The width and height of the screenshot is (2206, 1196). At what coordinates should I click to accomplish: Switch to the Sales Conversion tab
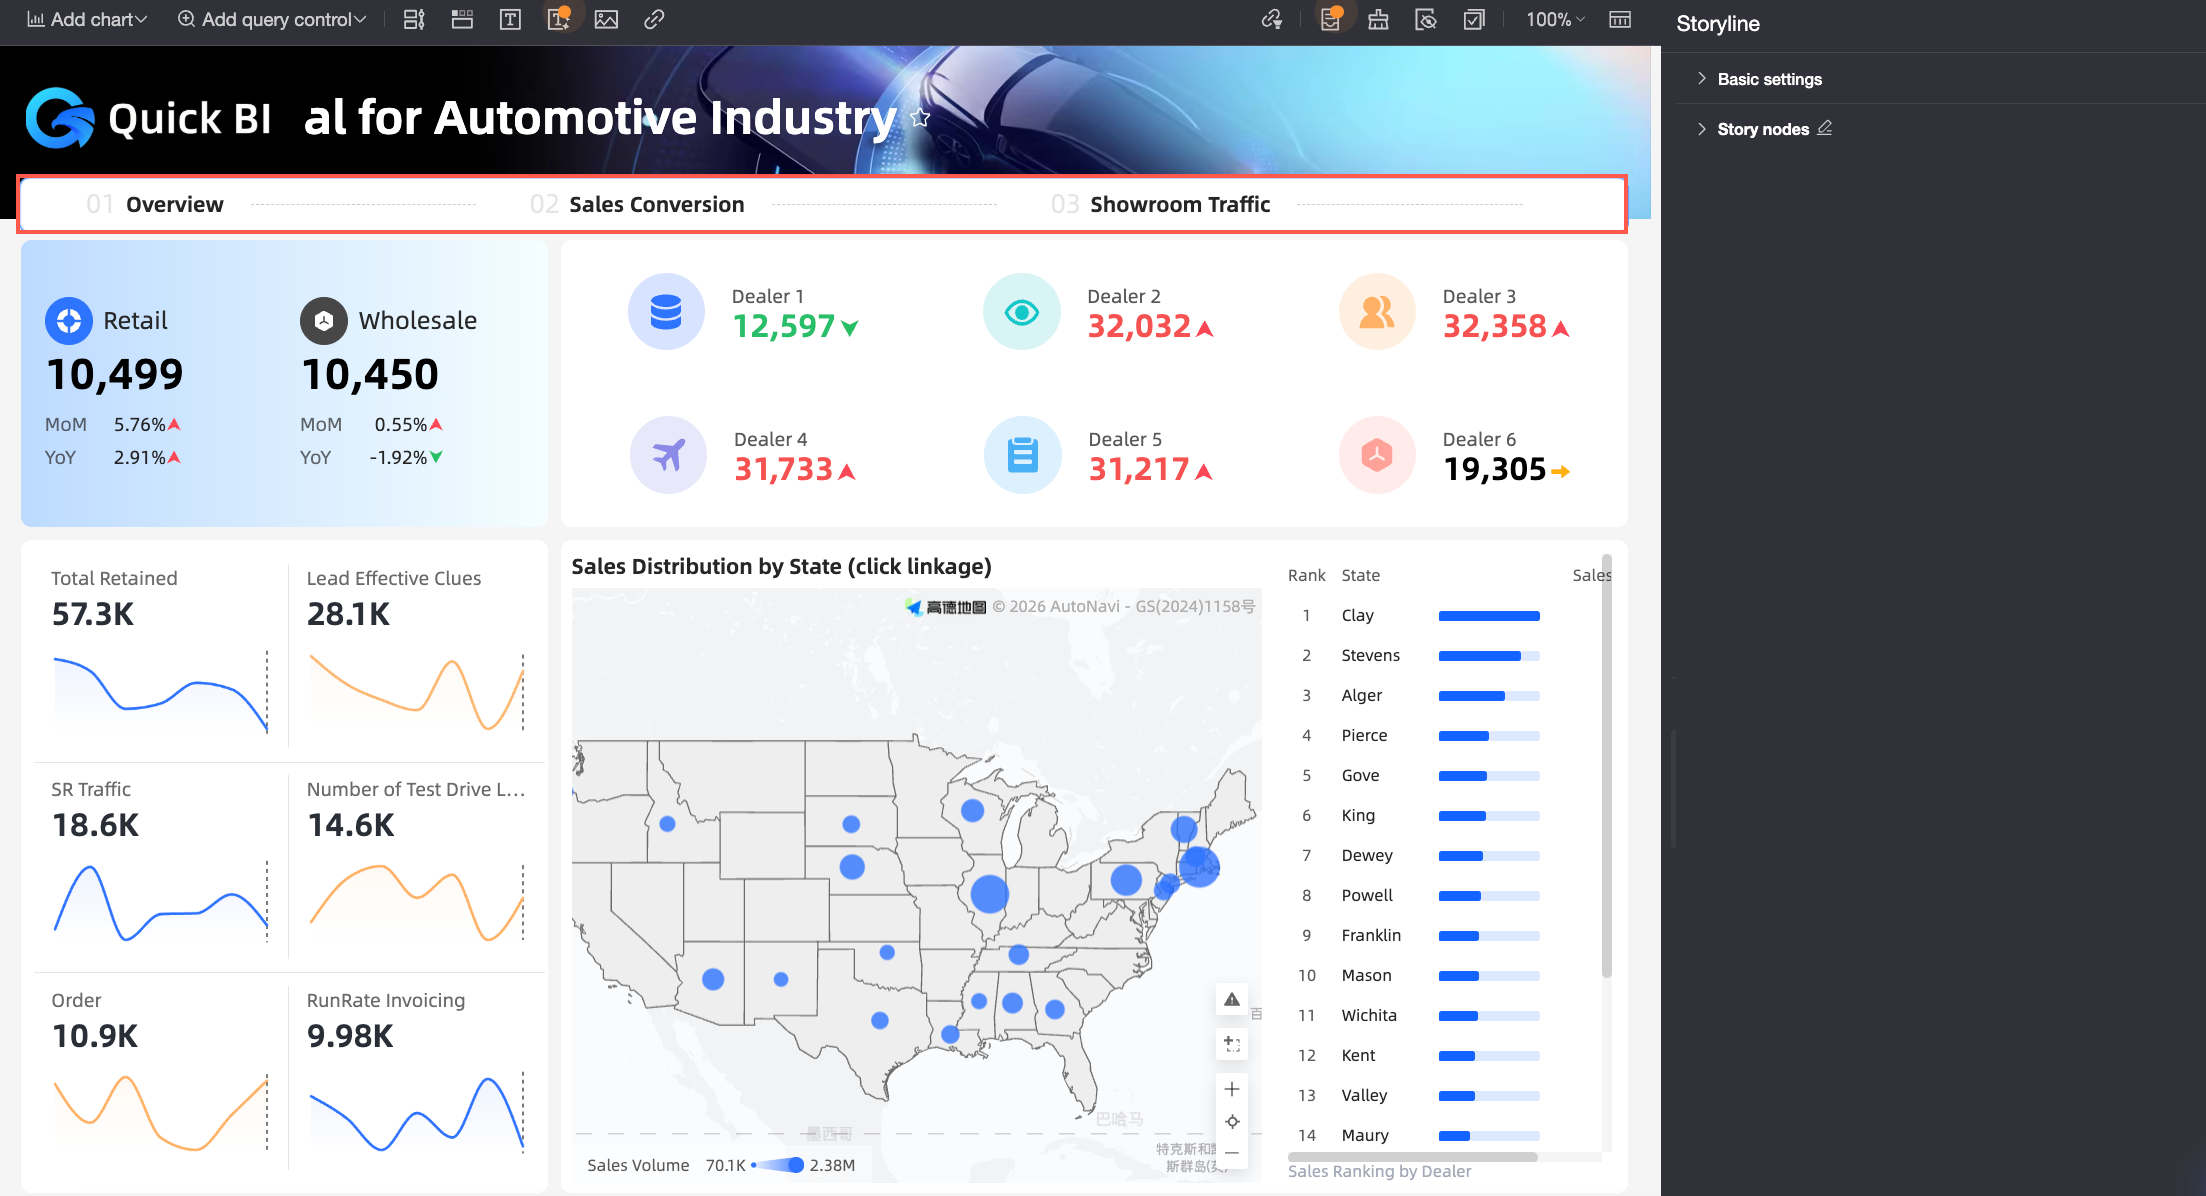[656, 205]
